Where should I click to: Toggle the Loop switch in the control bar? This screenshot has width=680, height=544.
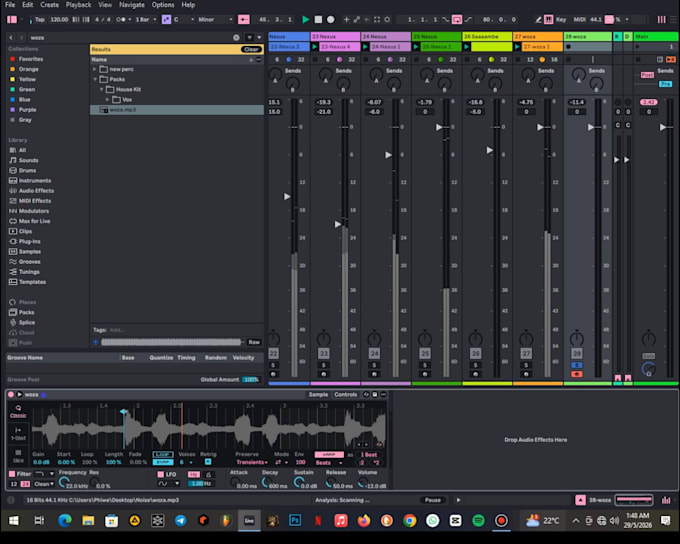(457, 20)
